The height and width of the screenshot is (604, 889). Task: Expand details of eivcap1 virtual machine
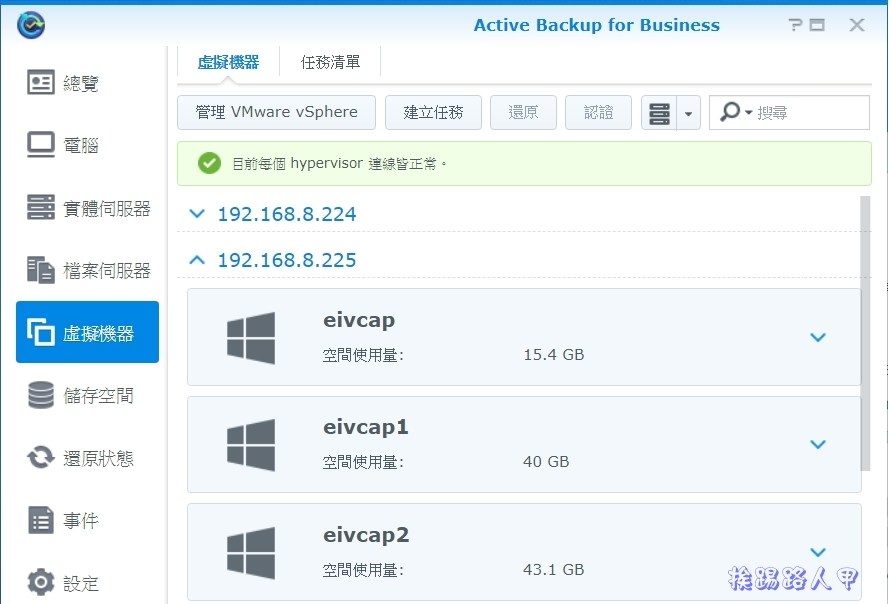click(x=818, y=444)
